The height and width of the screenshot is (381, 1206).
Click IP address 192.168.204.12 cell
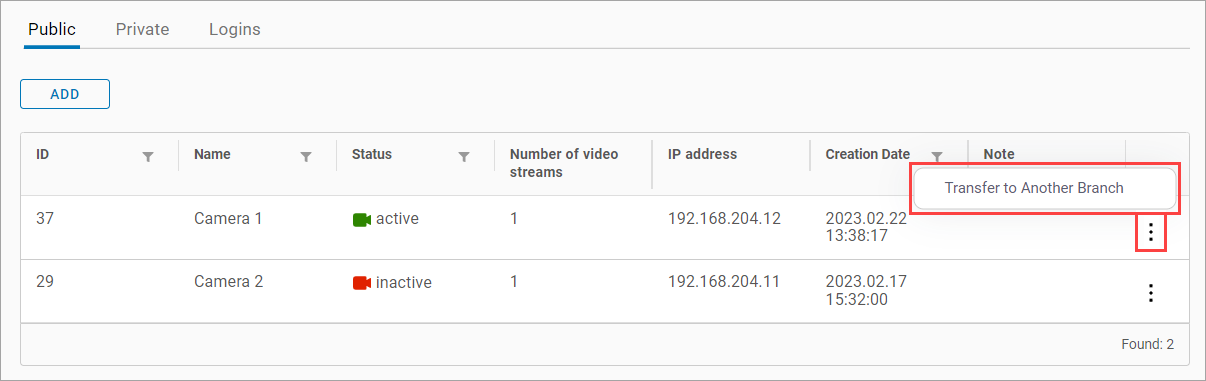[x=724, y=218]
